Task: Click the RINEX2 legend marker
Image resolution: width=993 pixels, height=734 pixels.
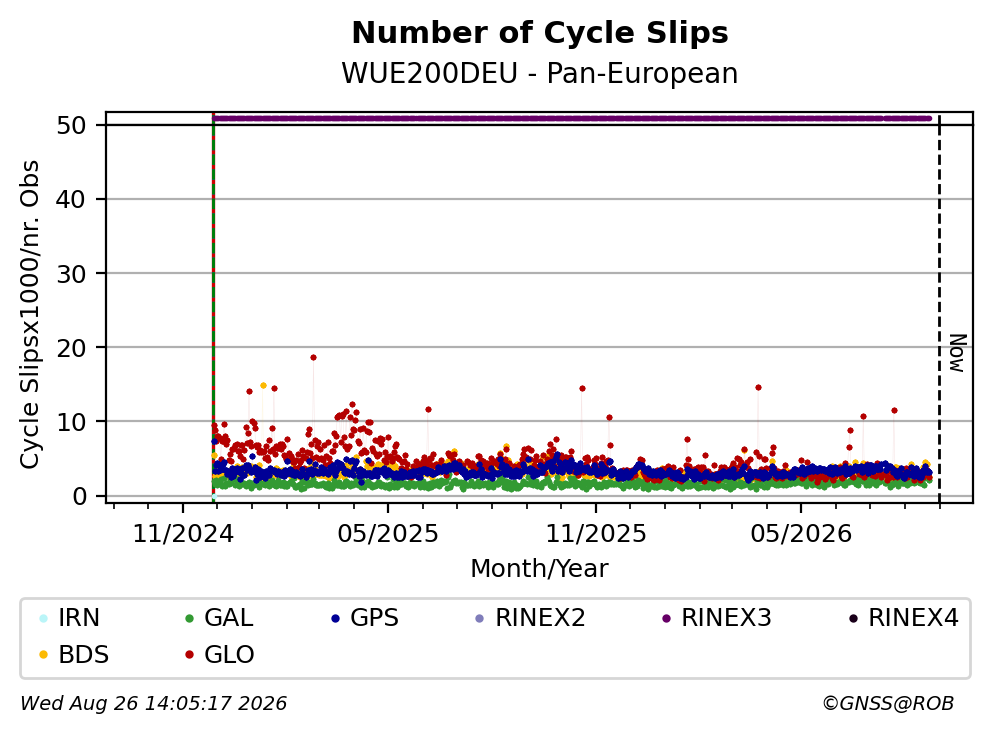Action: (479, 618)
